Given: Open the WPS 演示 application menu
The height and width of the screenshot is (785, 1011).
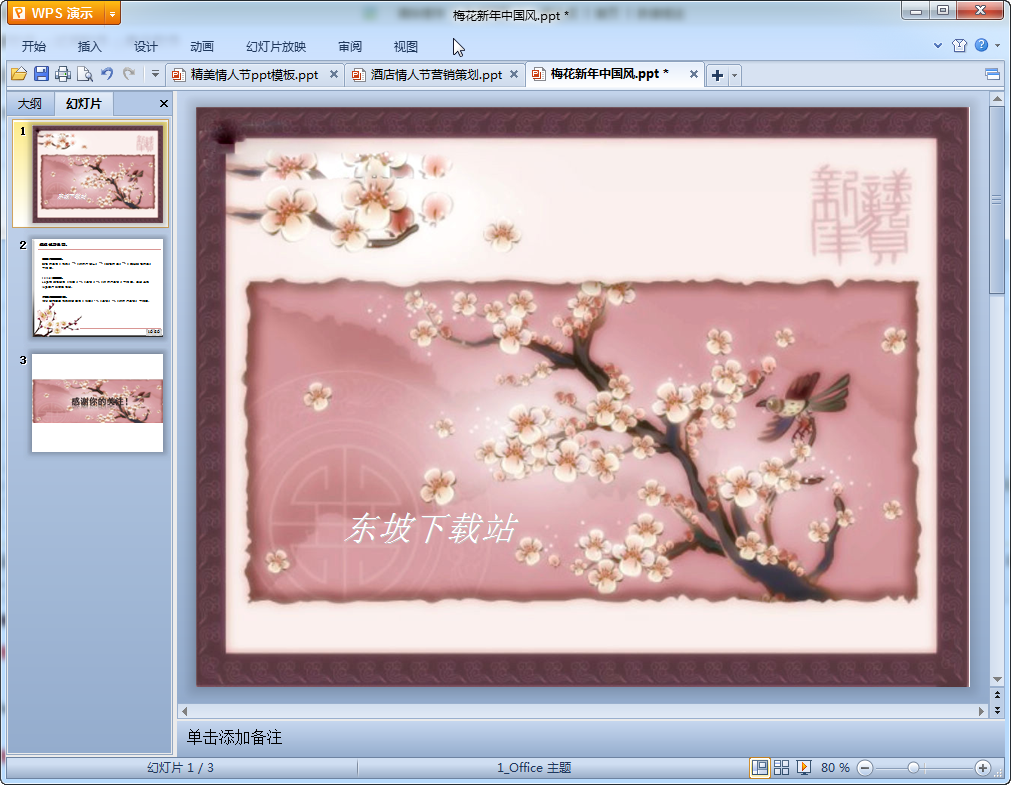Looking at the screenshot, I should tap(55, 13).
